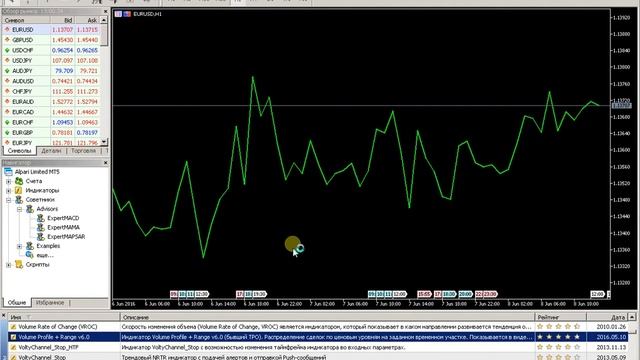Click the 23:00 news event marker
The height and width of the screenshot is (360, 640).
(x=490, y=294)
